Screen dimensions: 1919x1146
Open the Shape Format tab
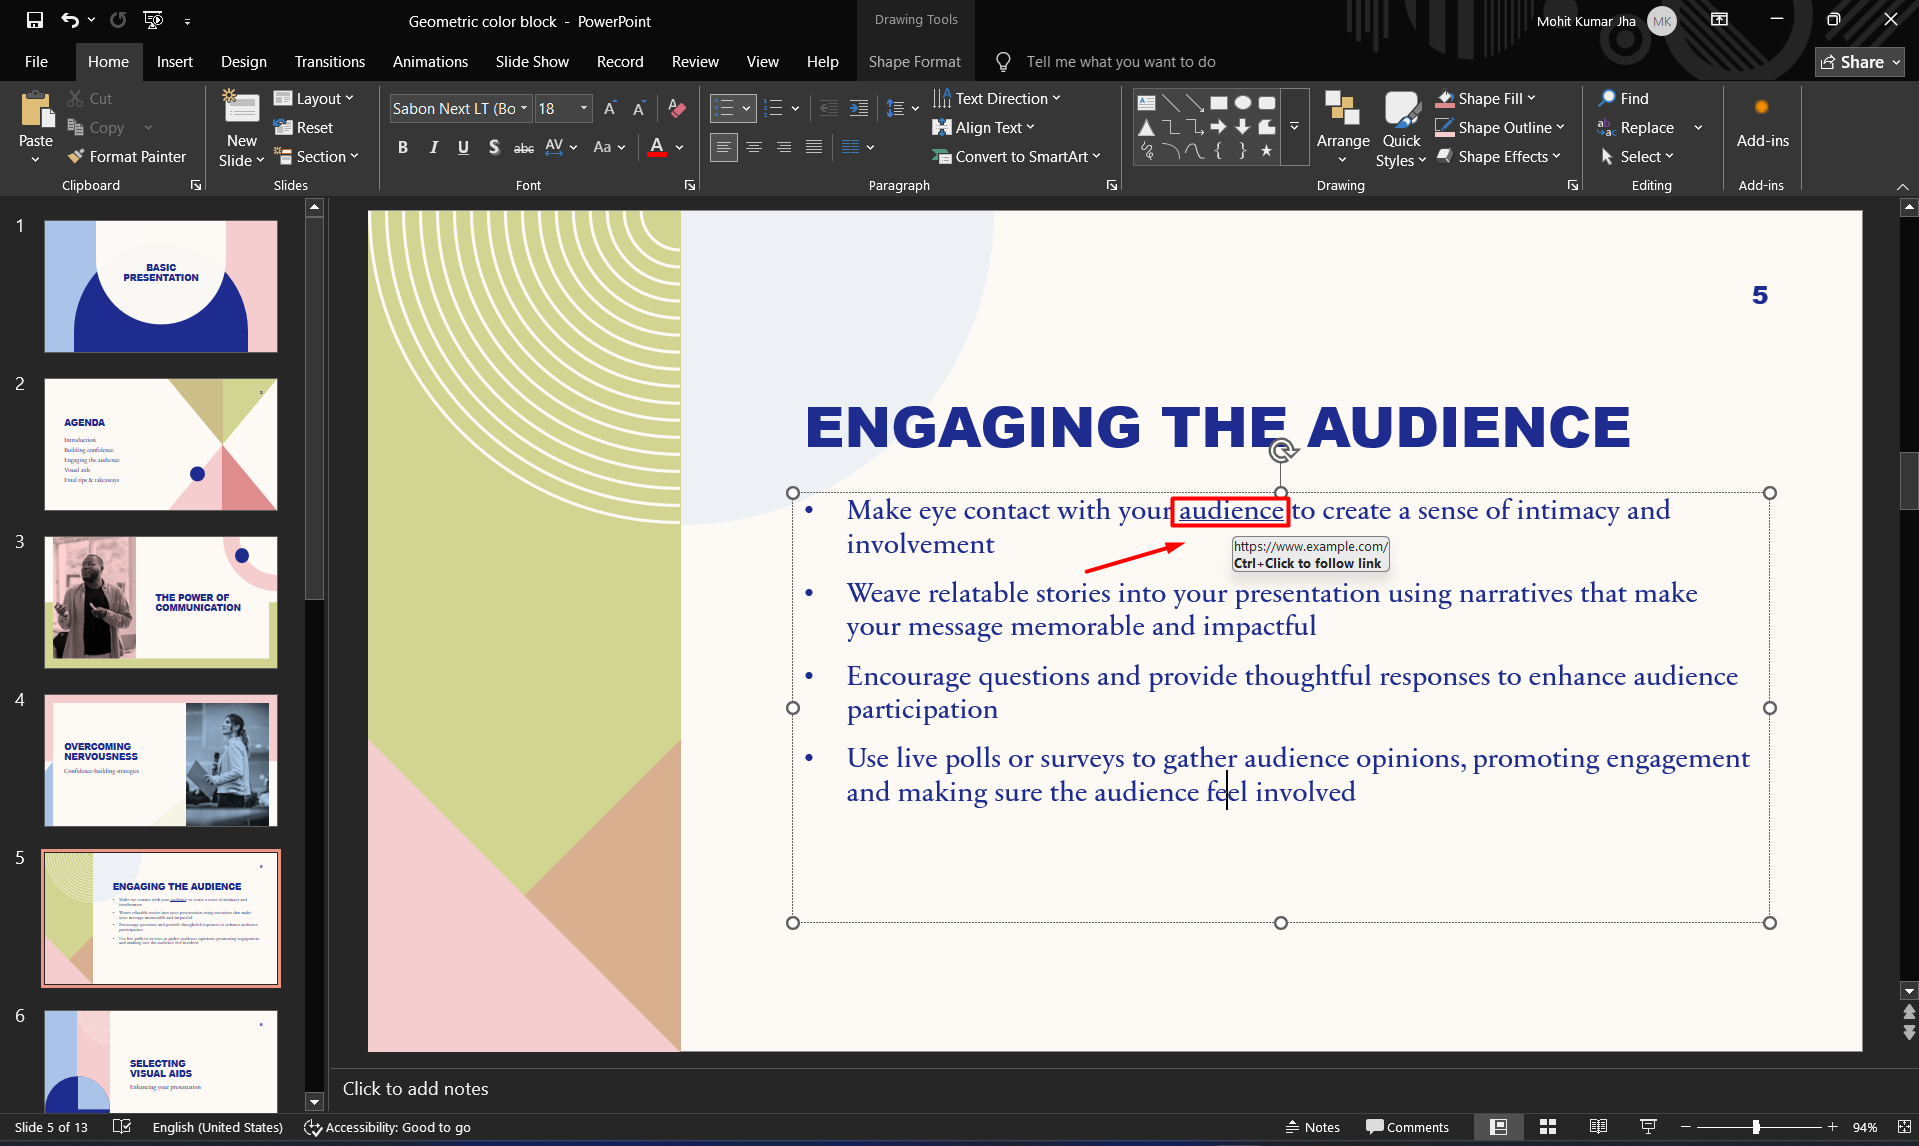914,62
